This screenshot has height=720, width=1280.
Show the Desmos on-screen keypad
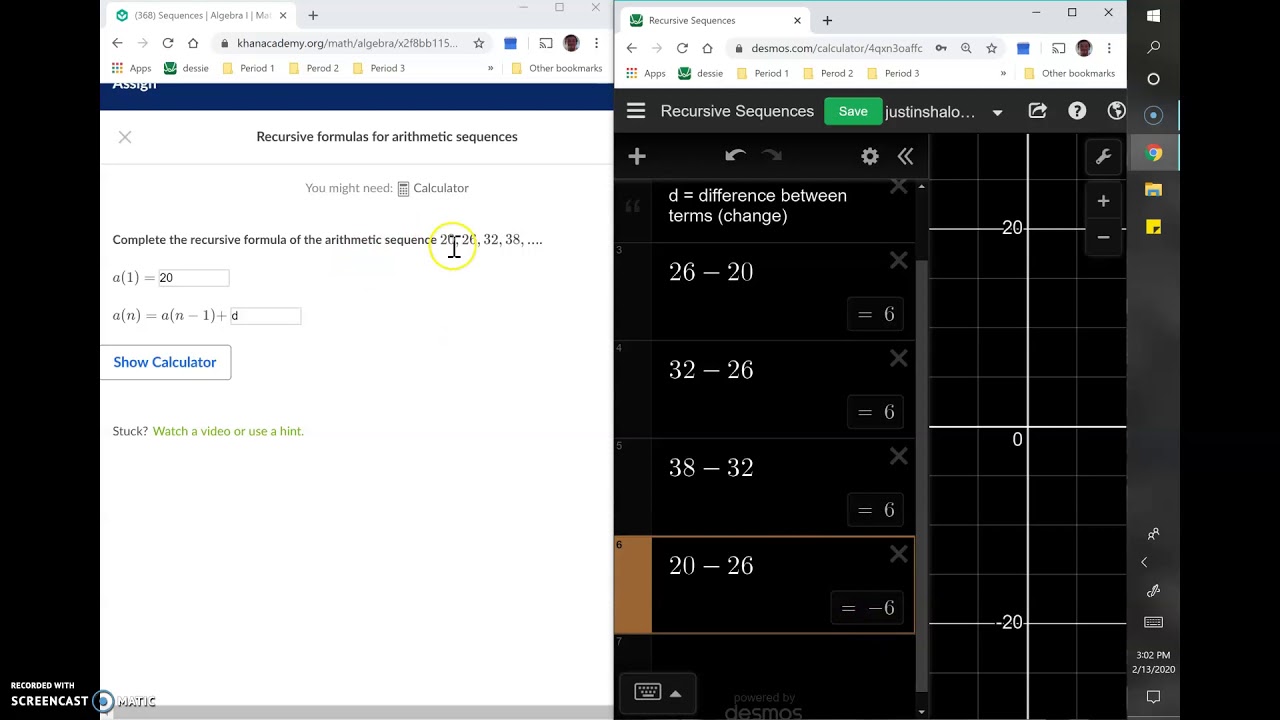[x=647, y=692]
